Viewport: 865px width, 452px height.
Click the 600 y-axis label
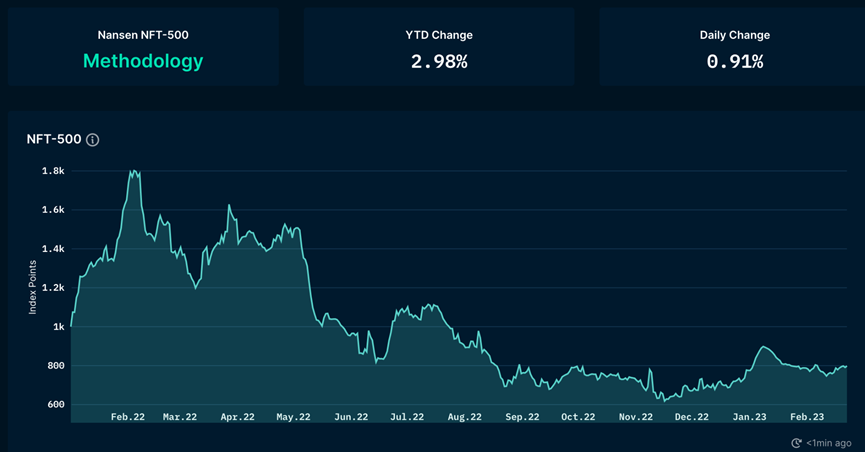coord(56,405)
